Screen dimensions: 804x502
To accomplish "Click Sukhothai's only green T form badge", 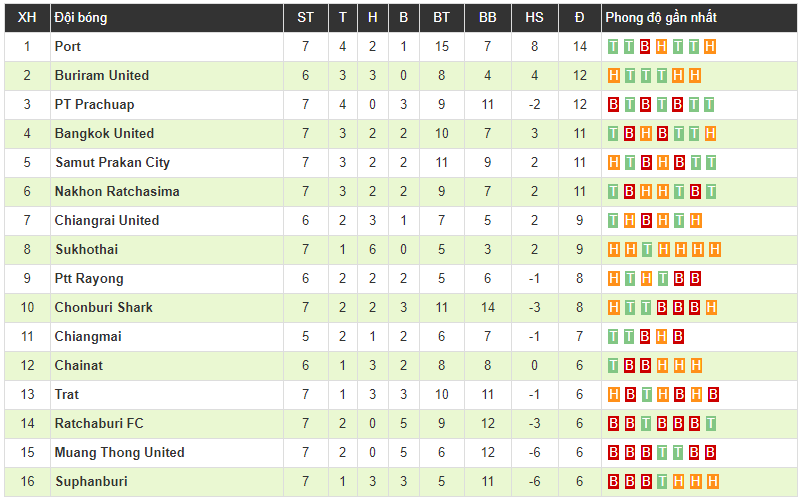I will click(x=646, y=249).
